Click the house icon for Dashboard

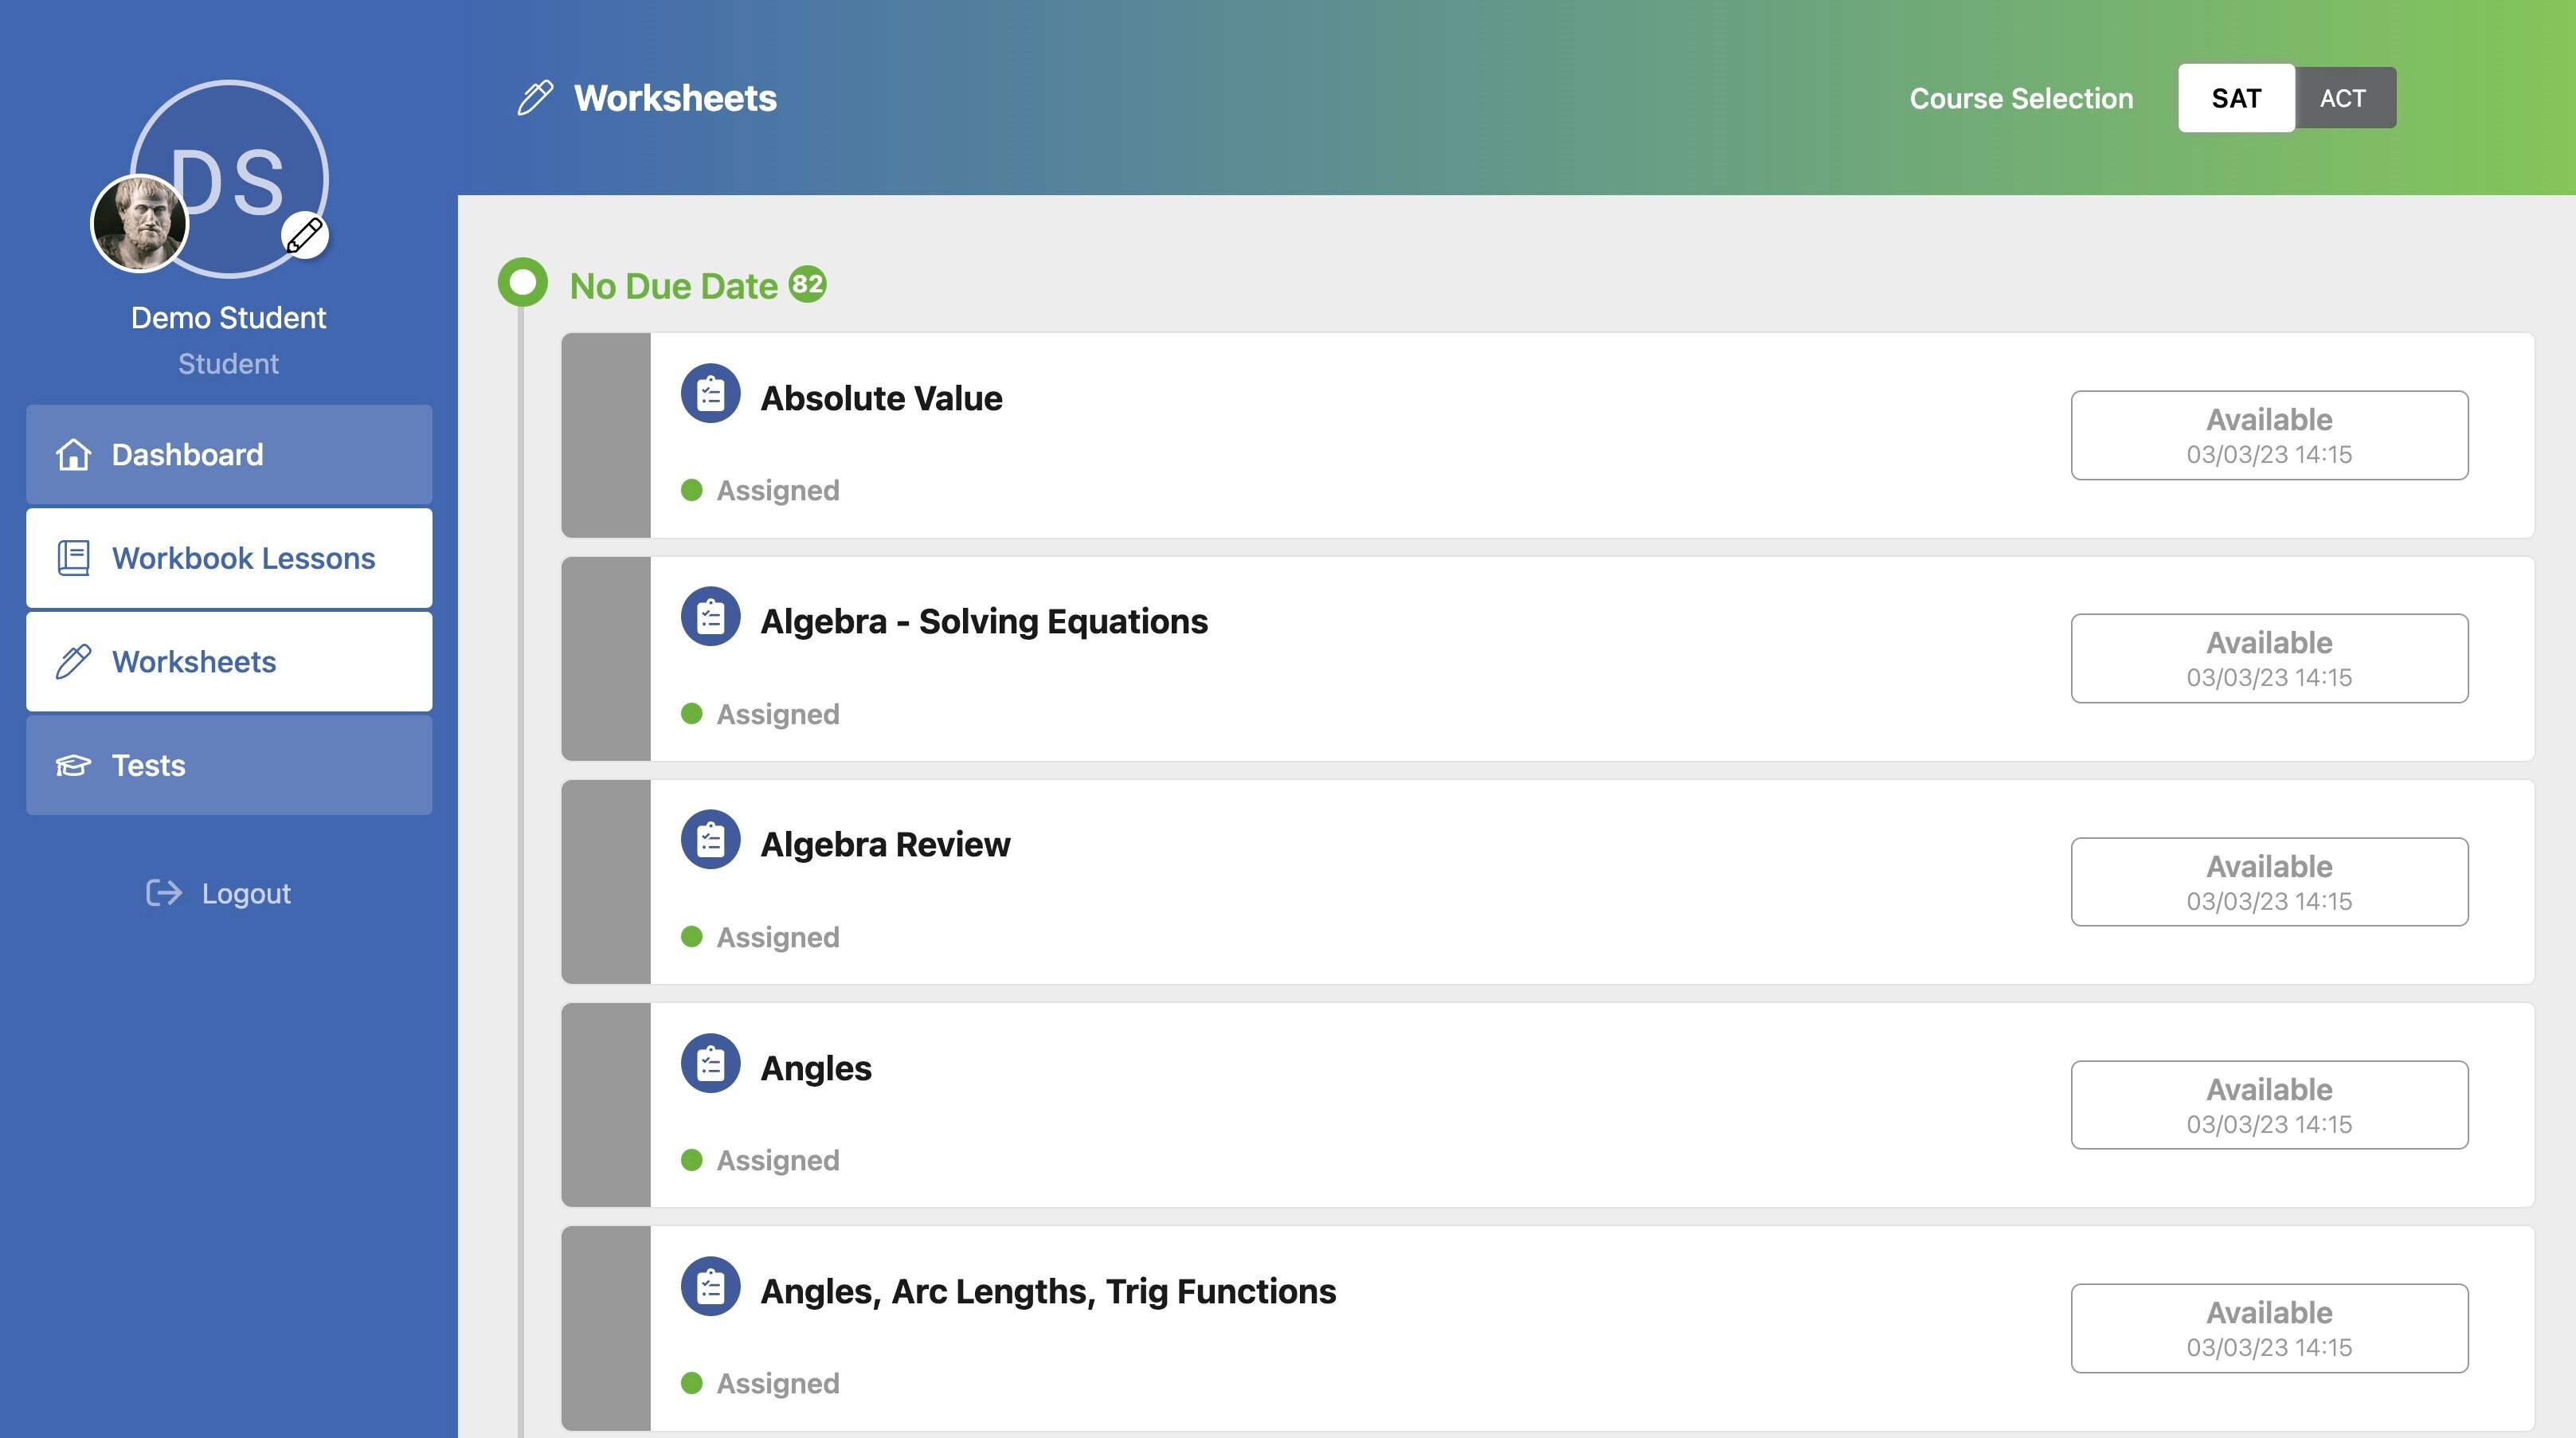[73, 455]
